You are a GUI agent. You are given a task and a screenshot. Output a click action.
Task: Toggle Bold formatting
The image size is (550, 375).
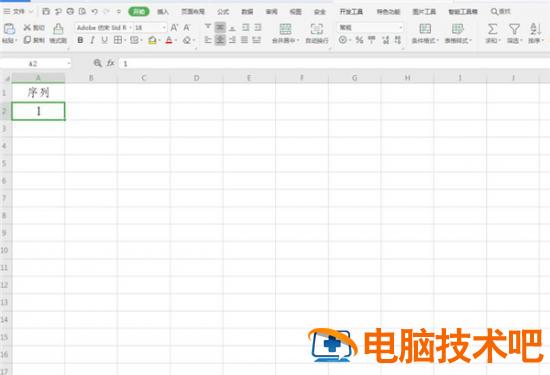click(x=80, y=40)
